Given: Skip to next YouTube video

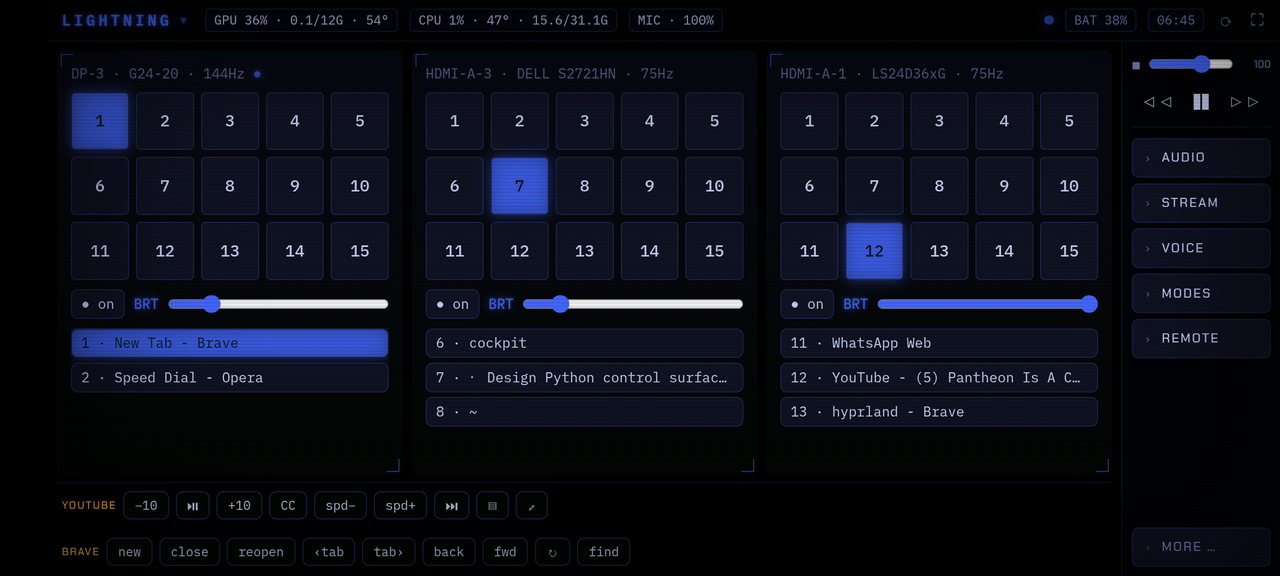Looking at the screenshot, I should [x=451, y=505].
